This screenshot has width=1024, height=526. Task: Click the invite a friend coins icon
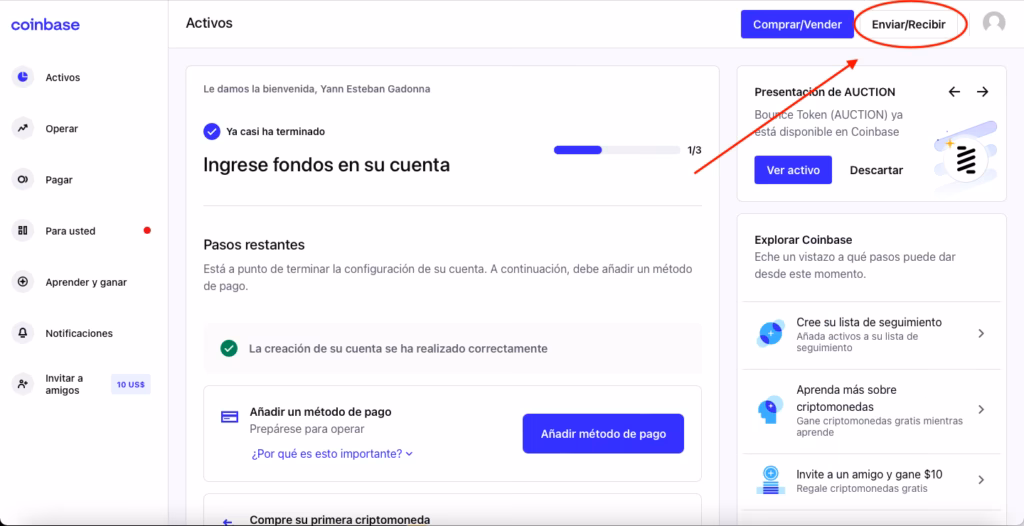(771, 480)
